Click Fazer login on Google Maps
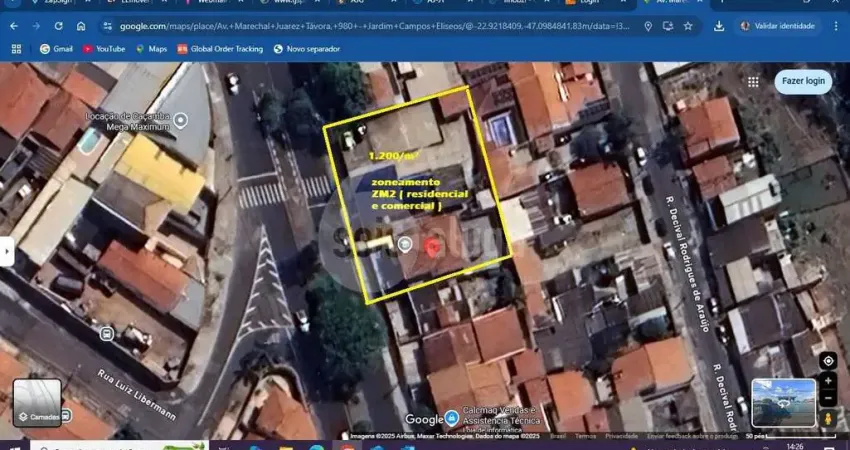Image resolution: width=850 pixels, height=450 pixels. tap(803, 81)
